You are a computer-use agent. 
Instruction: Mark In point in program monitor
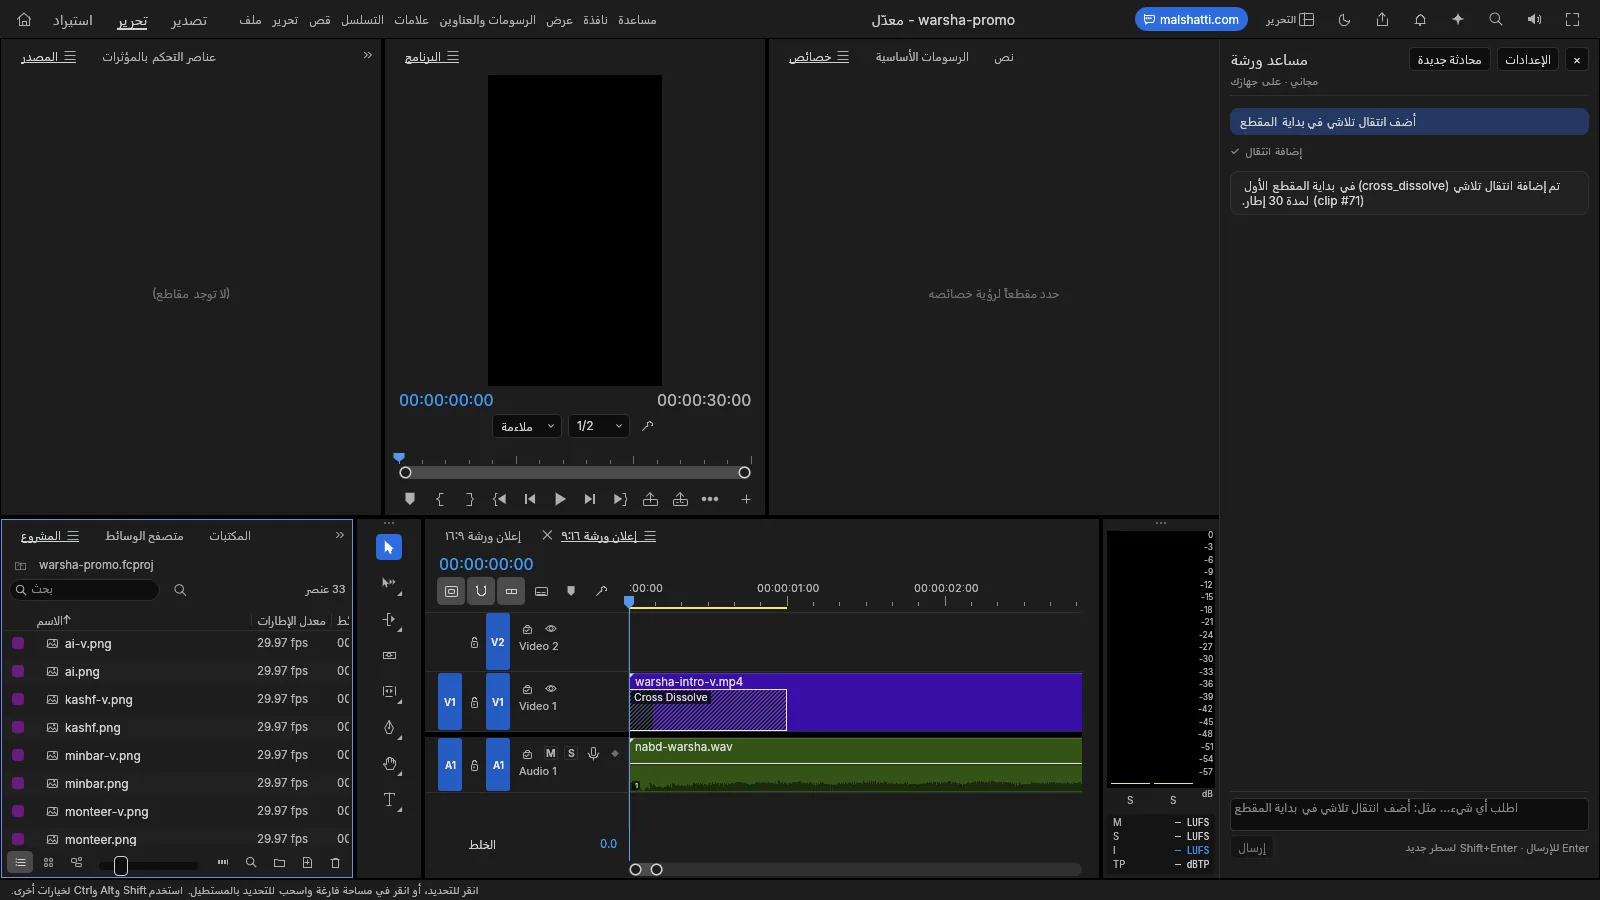(440, 499)
